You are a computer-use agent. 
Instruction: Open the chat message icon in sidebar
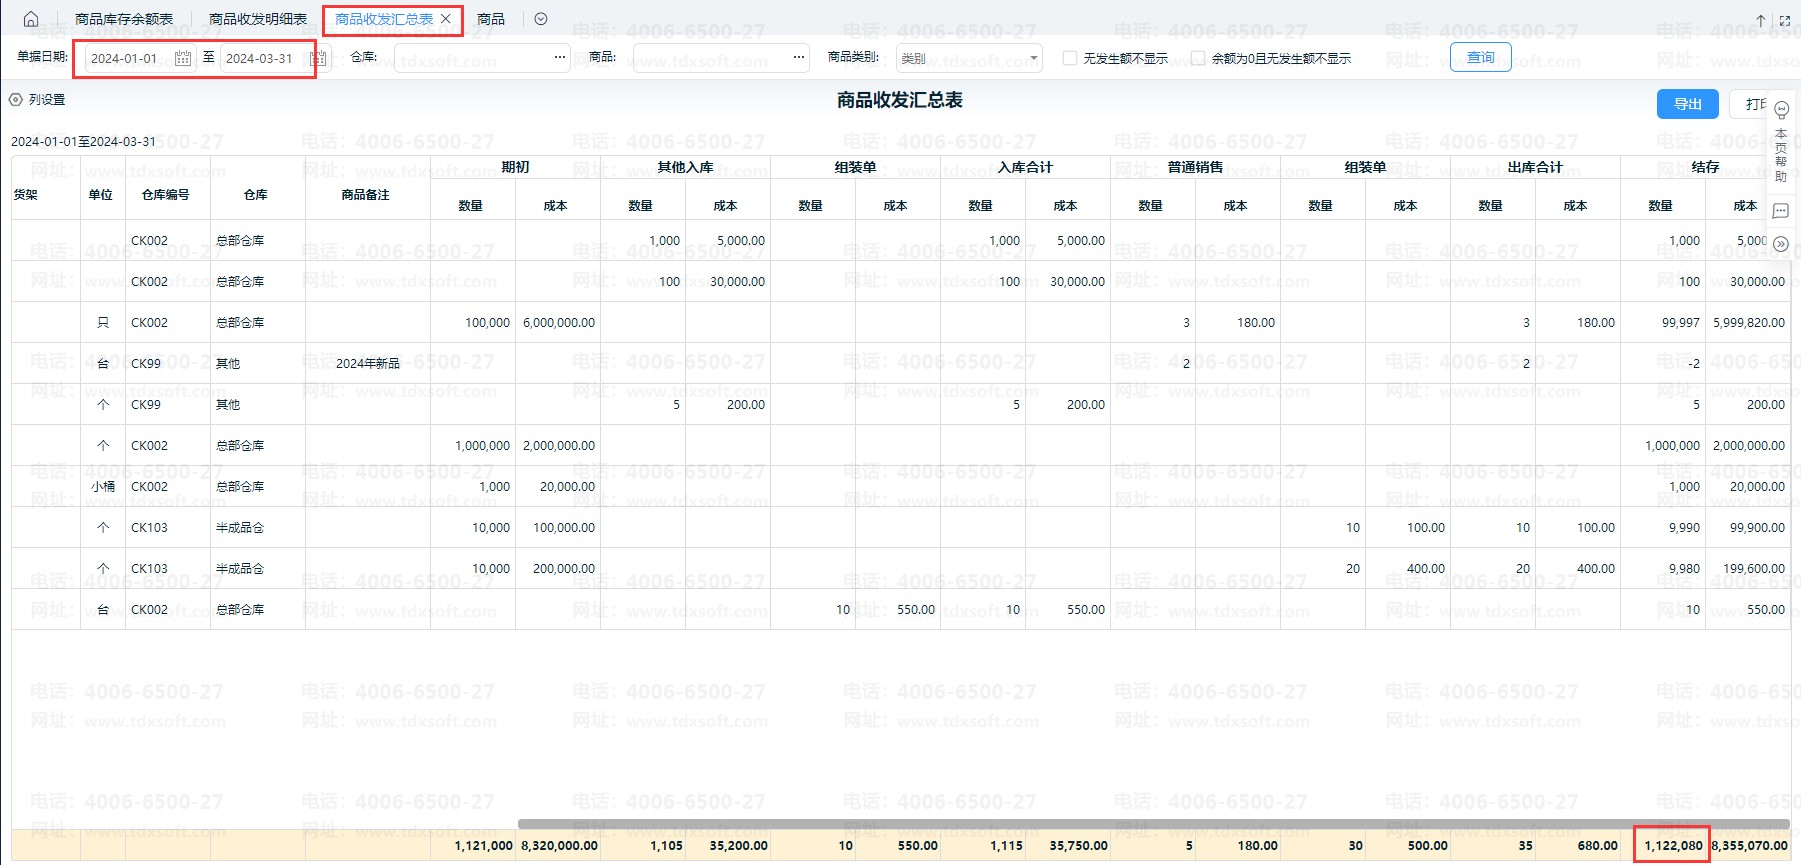(1781, 211)
